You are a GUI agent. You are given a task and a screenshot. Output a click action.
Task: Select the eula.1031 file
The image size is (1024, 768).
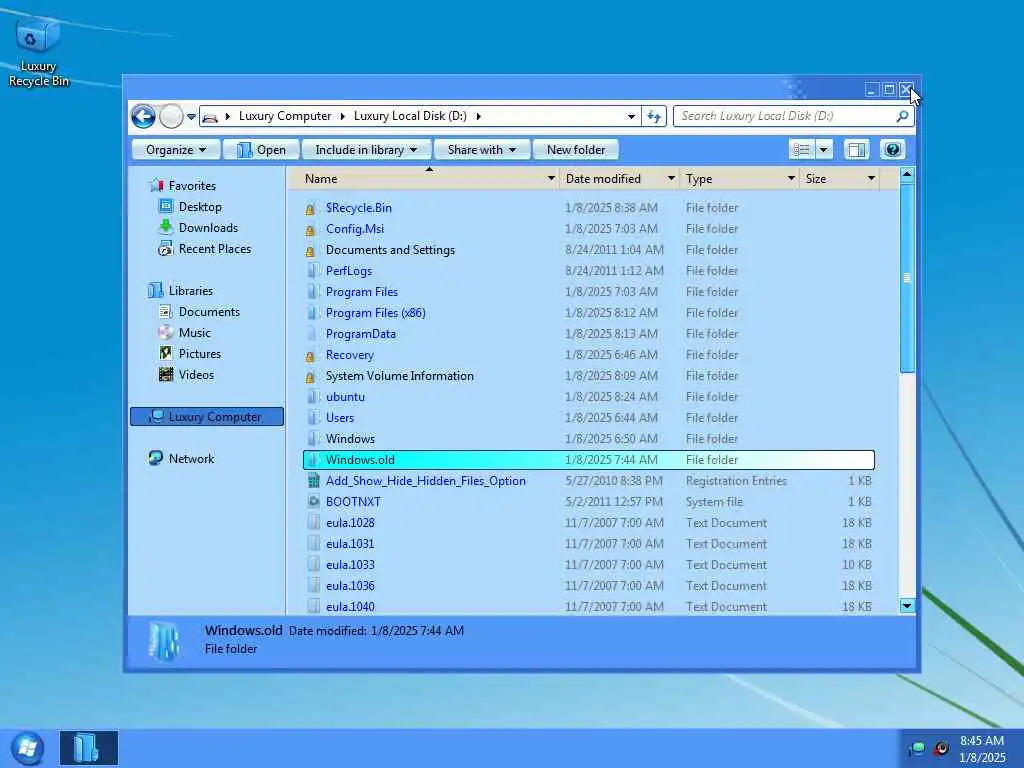point(350,543)
